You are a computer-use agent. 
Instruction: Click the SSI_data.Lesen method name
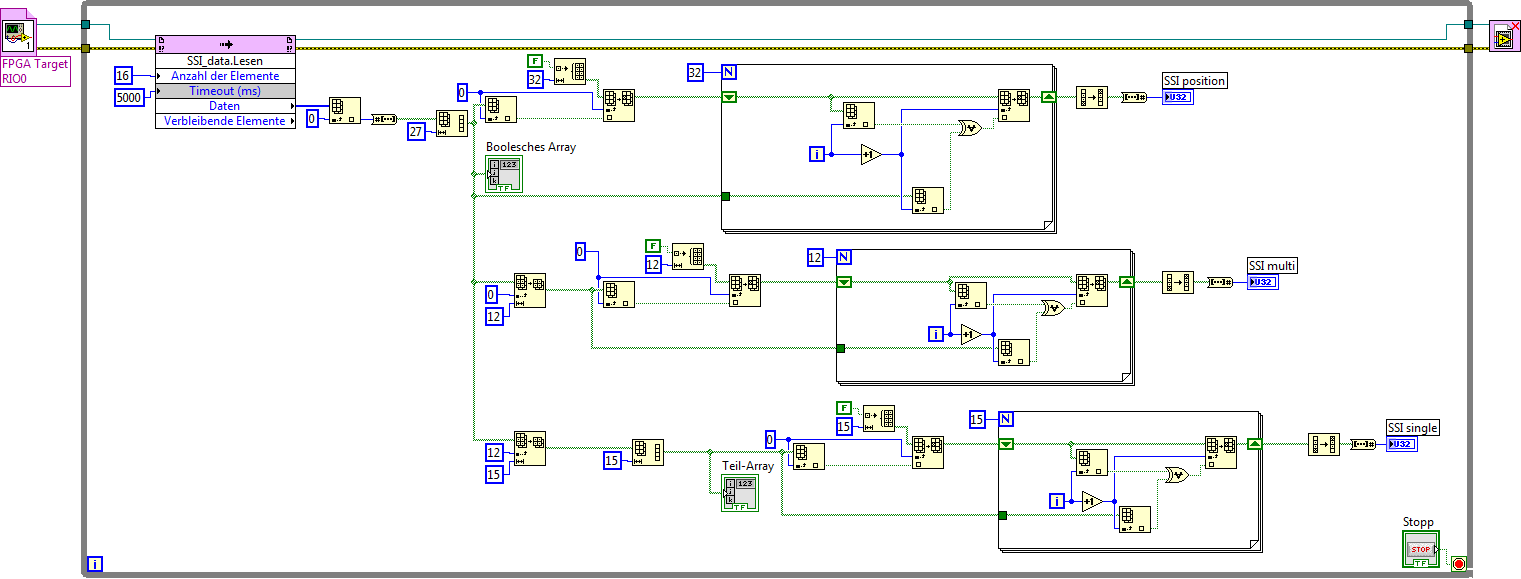pyautogui.click(x=225, y=60)
